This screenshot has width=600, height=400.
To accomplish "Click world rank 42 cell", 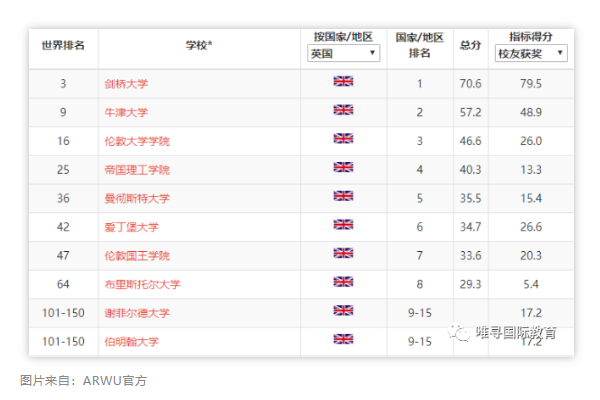I will pos(63,227).
